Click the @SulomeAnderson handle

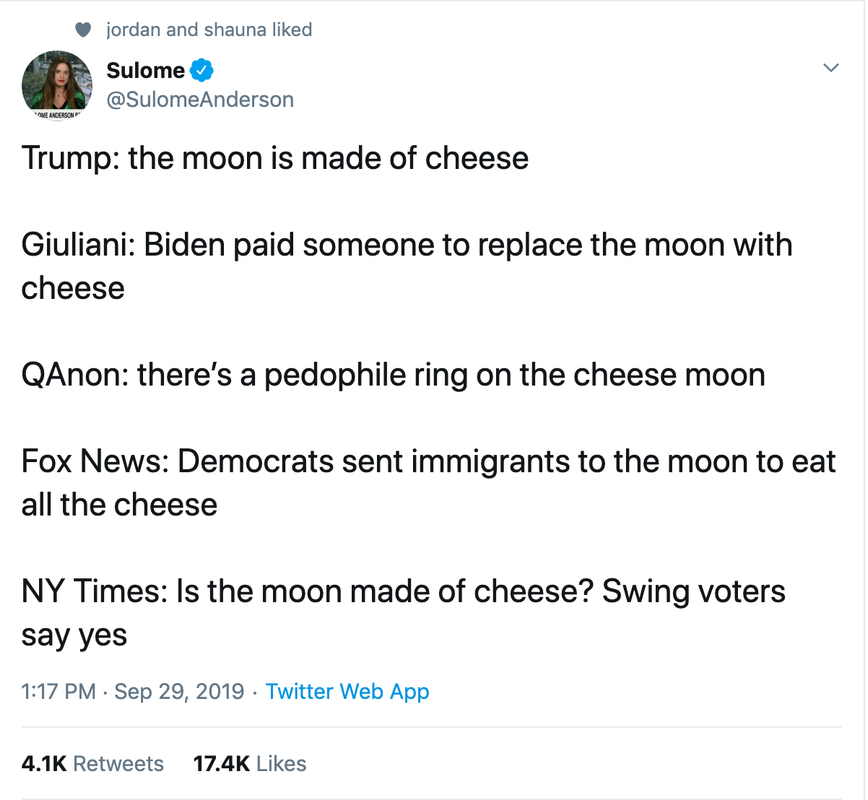[200, 99]
